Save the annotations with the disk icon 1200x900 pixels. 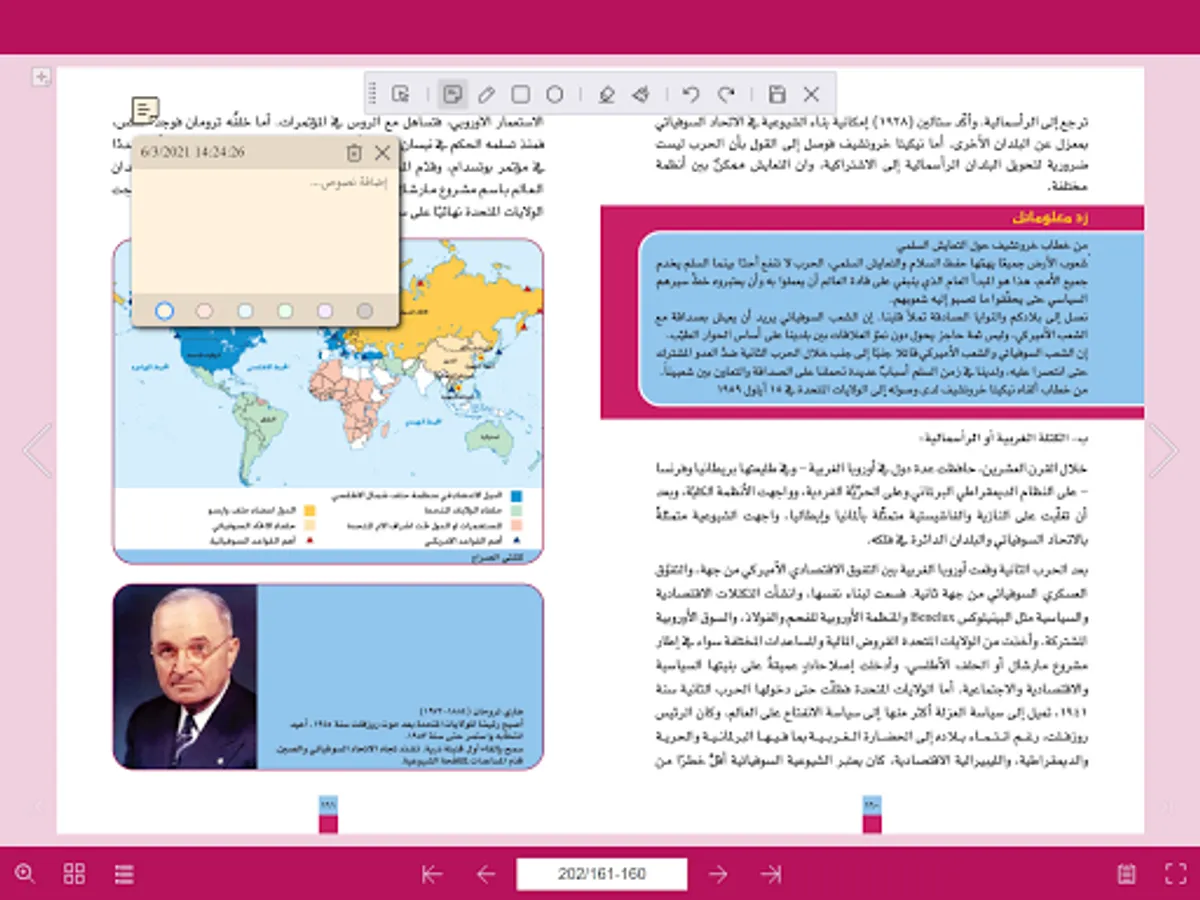[x=777, y=94]
